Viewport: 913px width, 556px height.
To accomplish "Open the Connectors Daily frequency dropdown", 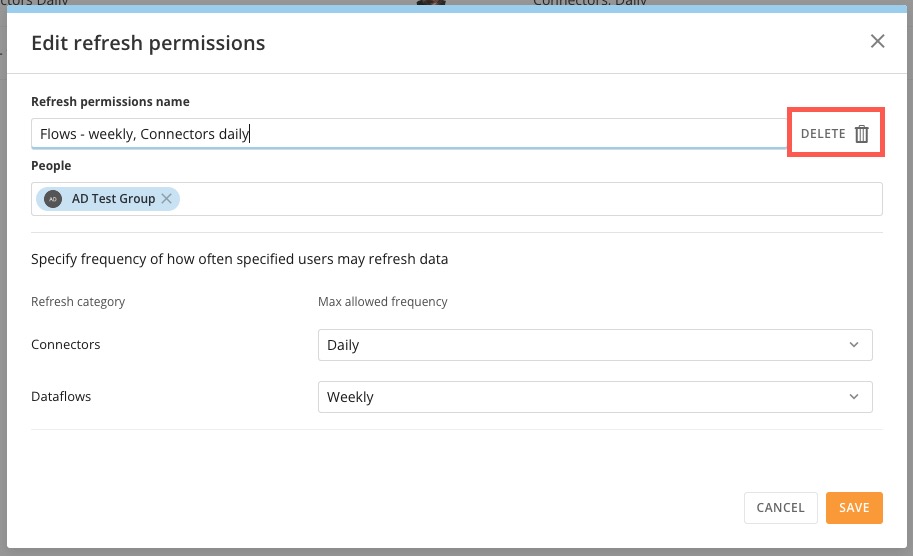I will coord(595,345).
